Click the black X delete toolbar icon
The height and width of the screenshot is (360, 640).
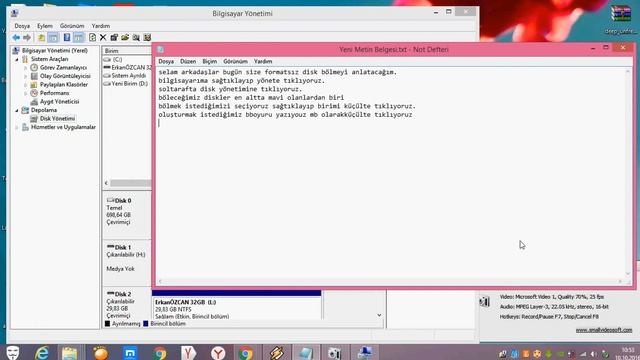[x=103, y=38]
